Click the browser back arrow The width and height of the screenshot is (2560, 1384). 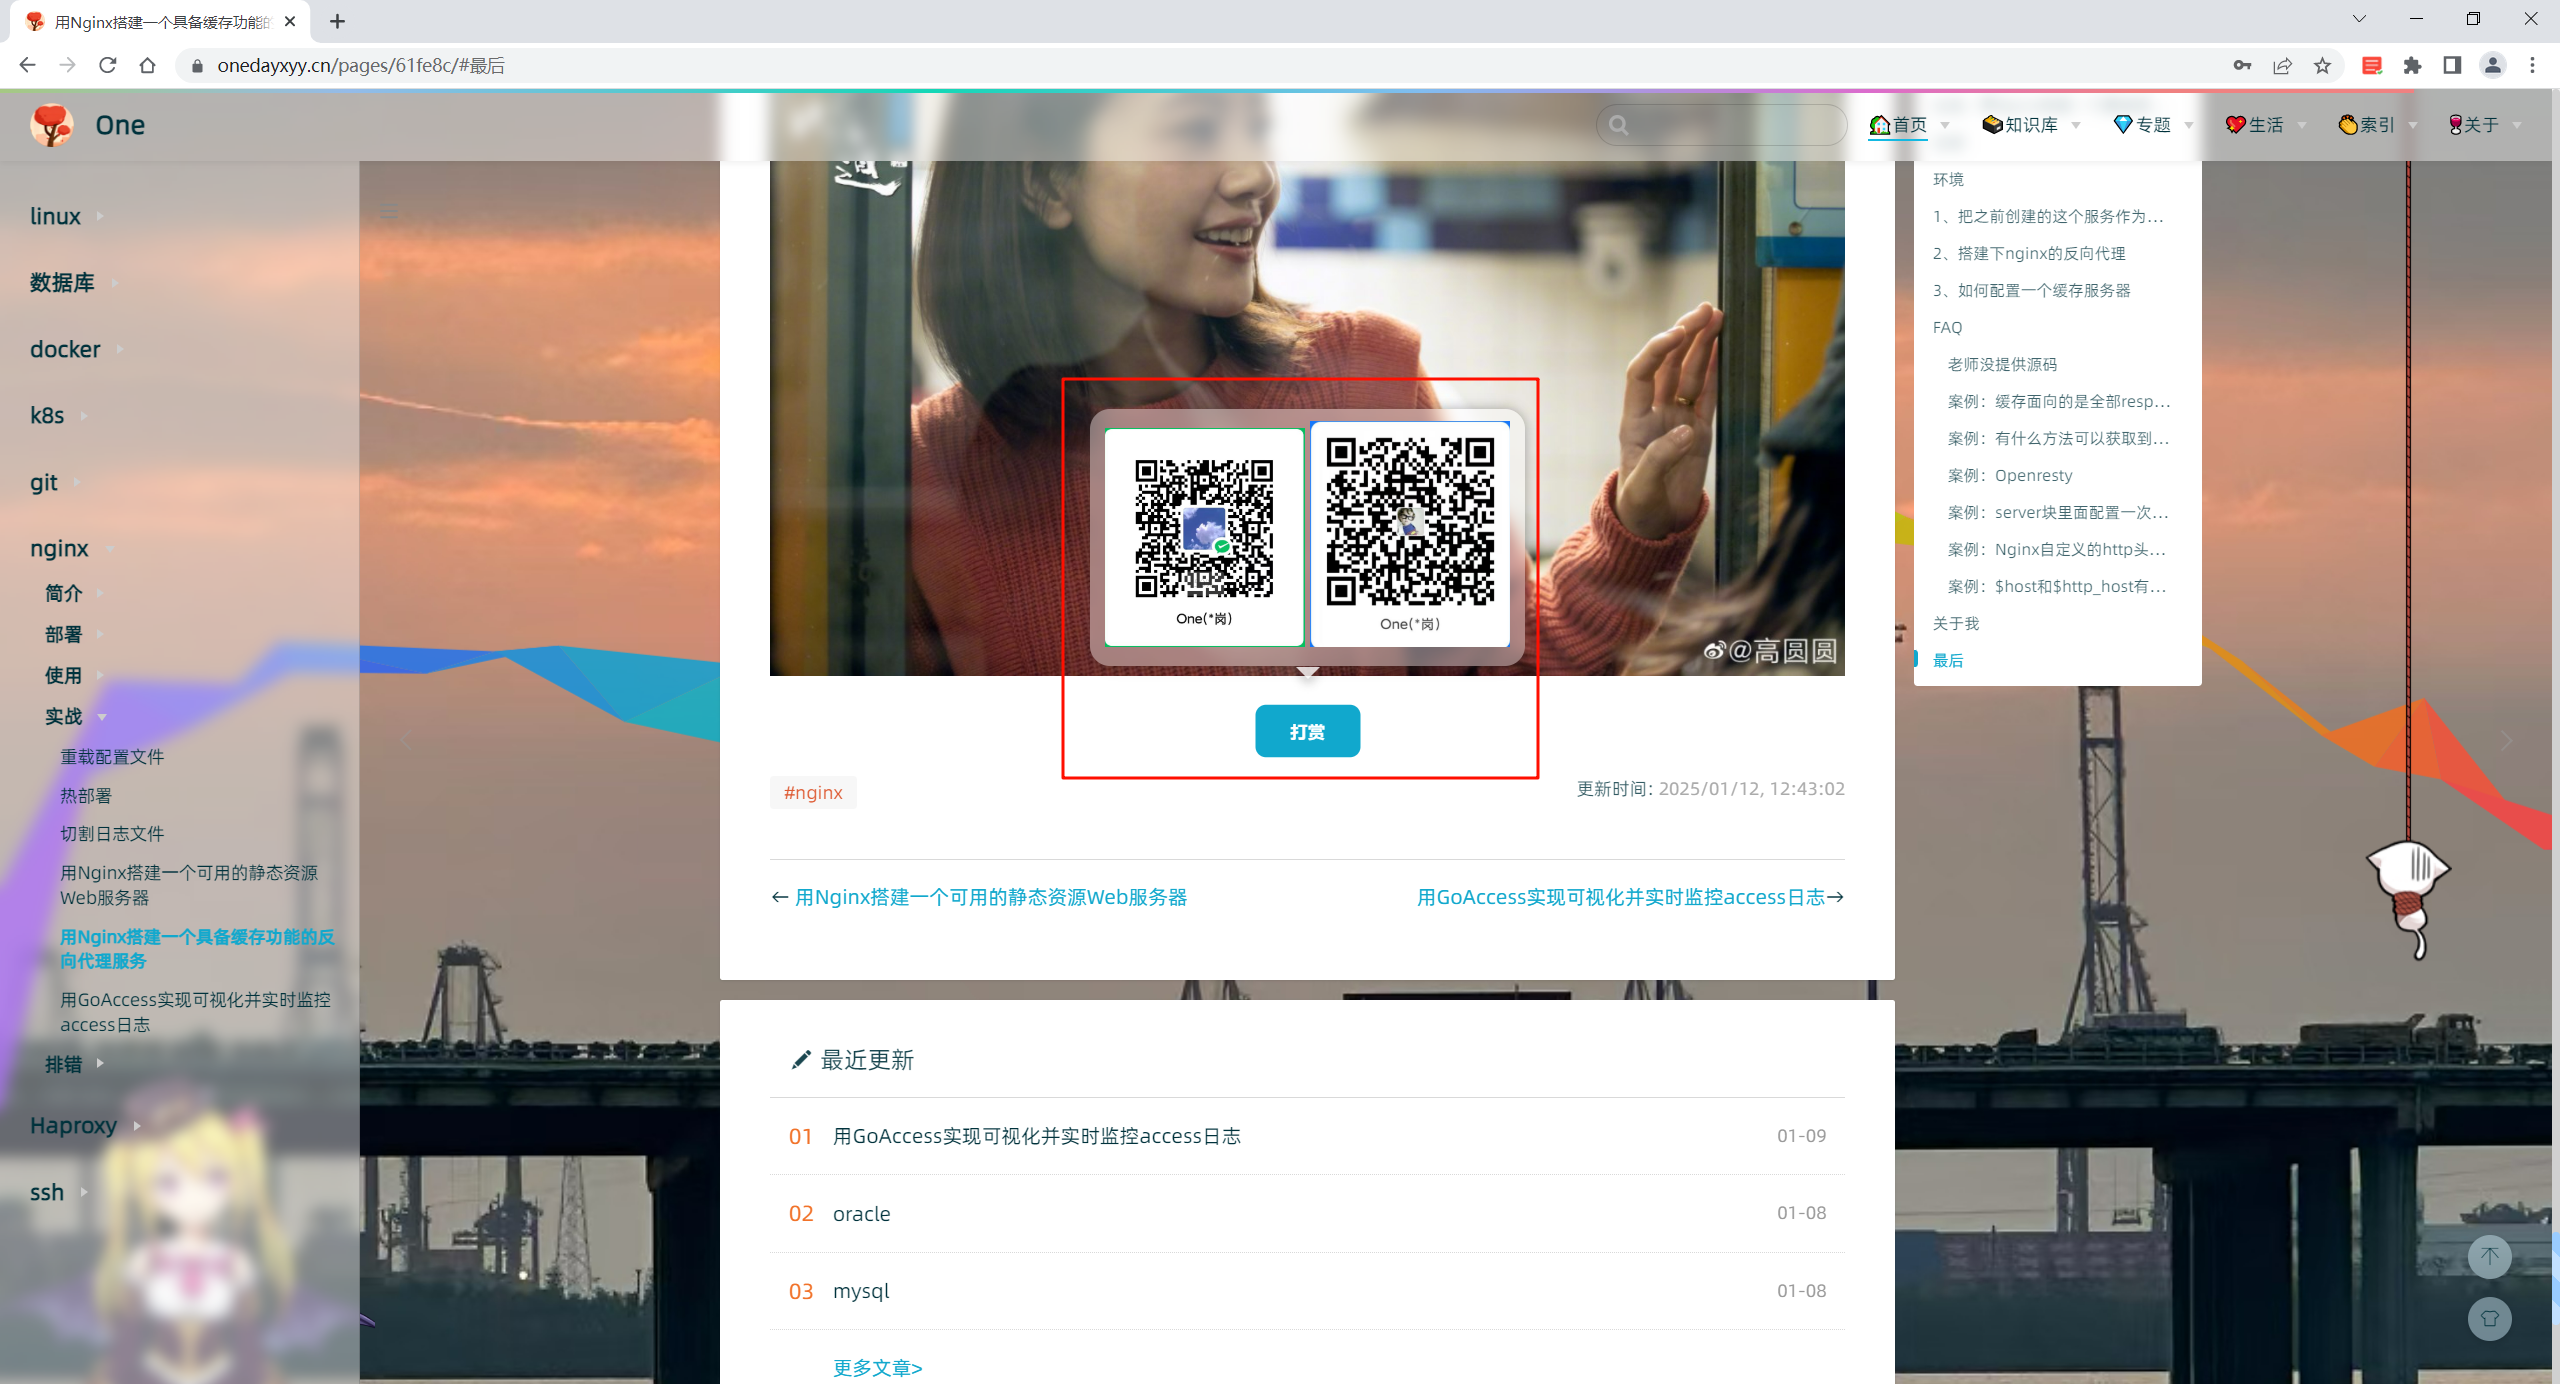click(x=27, y=65)
